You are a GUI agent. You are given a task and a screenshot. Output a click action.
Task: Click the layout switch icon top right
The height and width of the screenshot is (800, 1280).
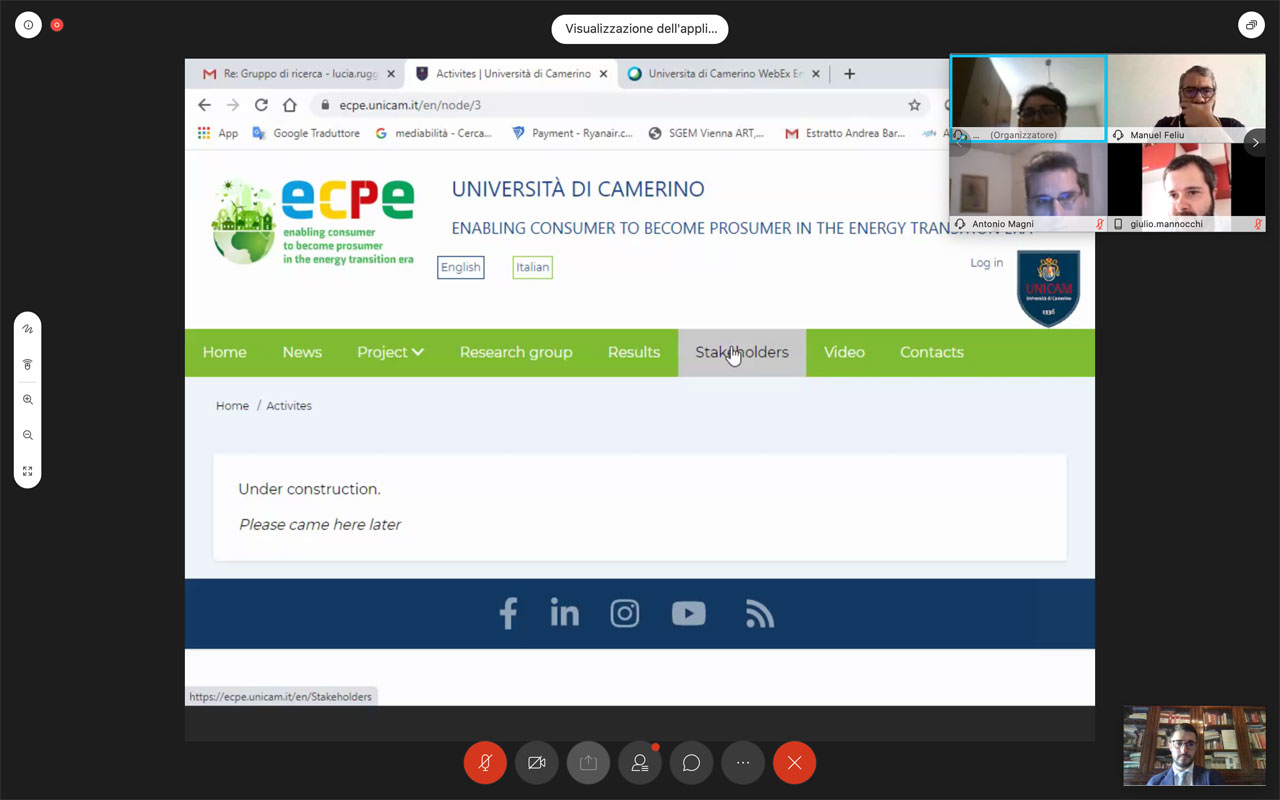point(1251,25)
